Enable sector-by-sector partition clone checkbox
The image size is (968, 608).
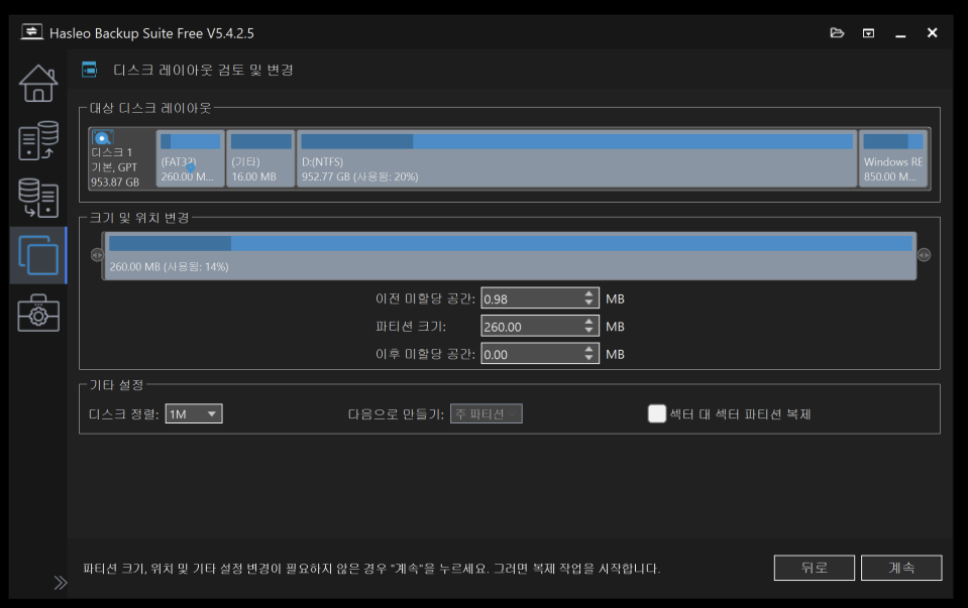[657, 414]
